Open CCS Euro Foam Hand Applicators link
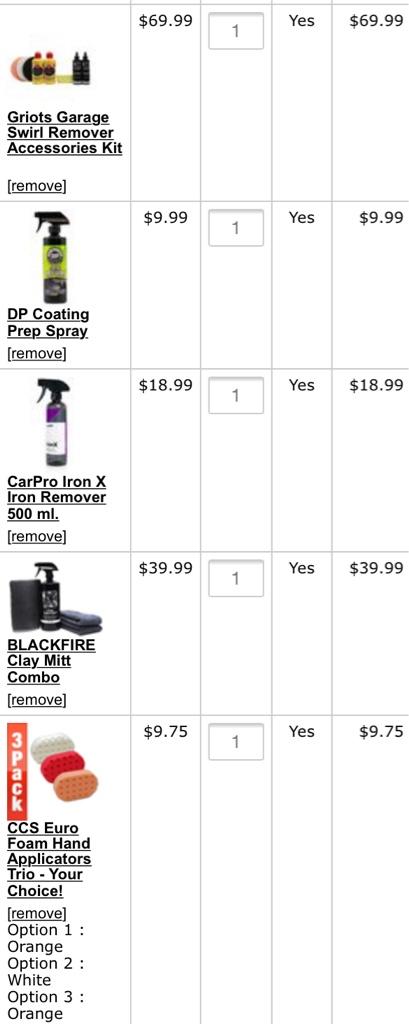Viewport: 409px width, 1024px height. [49, 859]
